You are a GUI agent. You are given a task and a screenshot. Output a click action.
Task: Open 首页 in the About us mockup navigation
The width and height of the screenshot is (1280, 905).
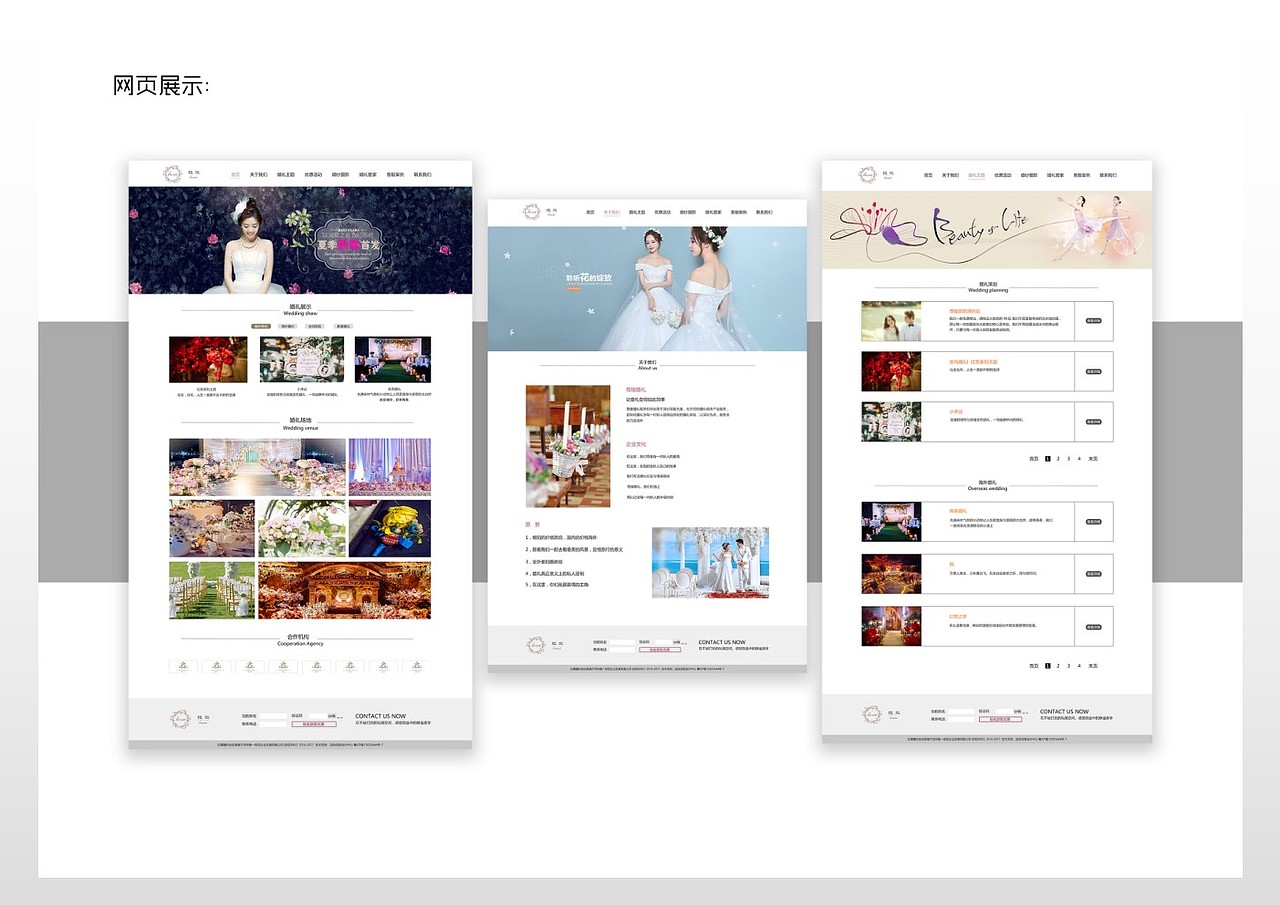[590, 212]
